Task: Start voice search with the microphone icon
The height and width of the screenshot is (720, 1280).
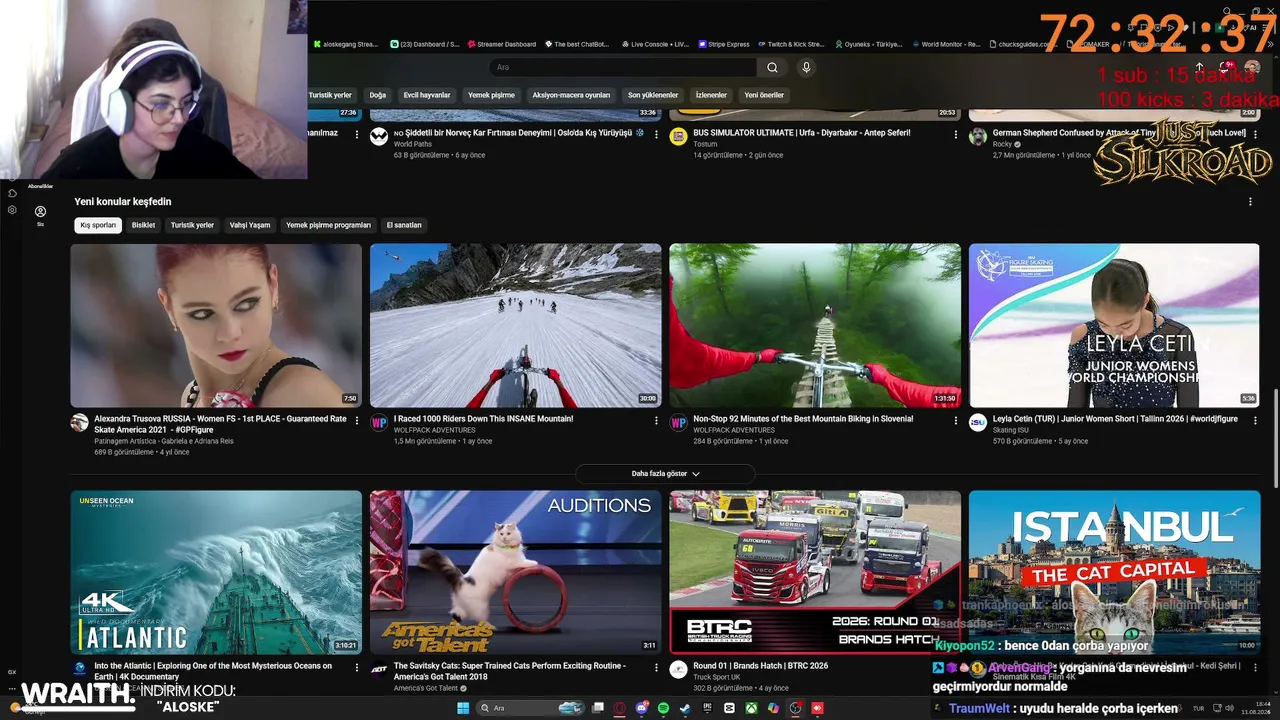Action: 806,67
